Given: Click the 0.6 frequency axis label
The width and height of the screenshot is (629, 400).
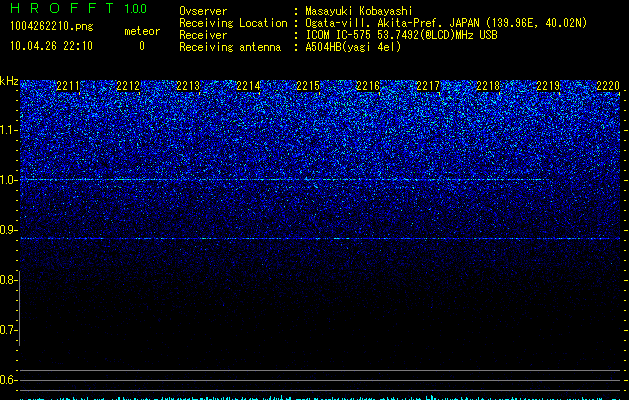Looking at the screenshot, I should (x=8, y=380).
